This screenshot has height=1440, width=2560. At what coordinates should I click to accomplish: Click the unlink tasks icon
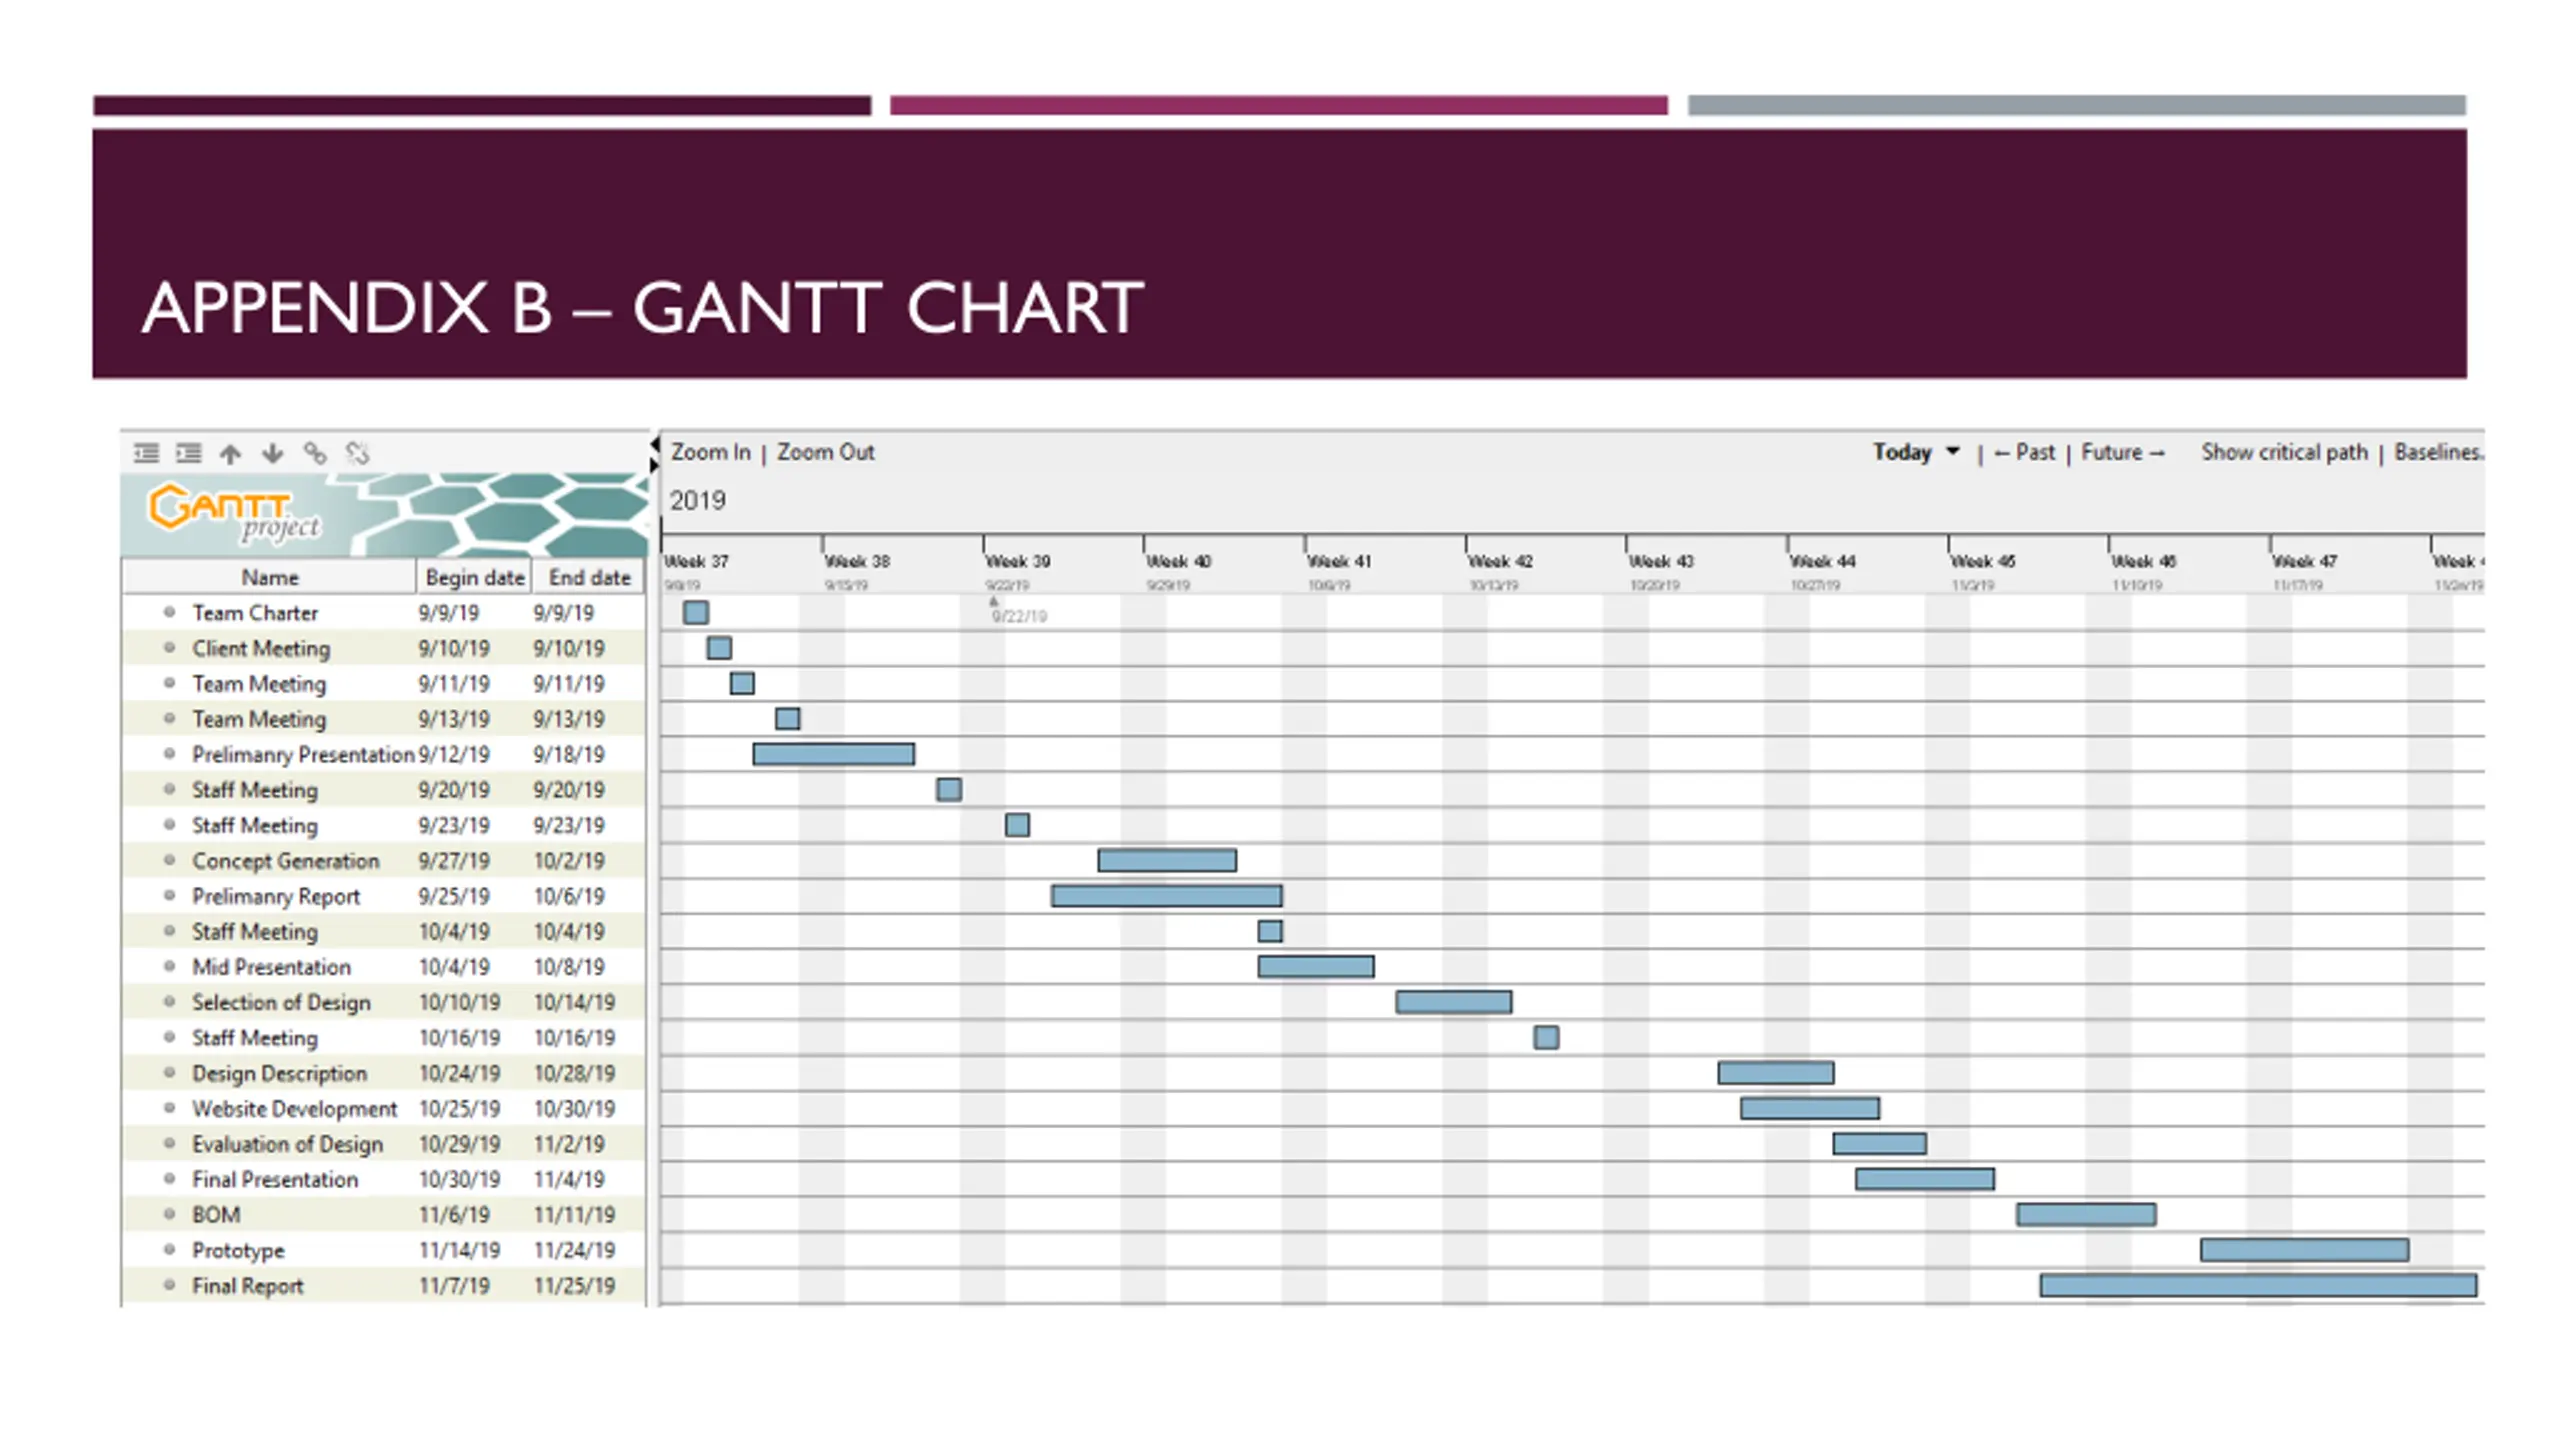[357, 453]
